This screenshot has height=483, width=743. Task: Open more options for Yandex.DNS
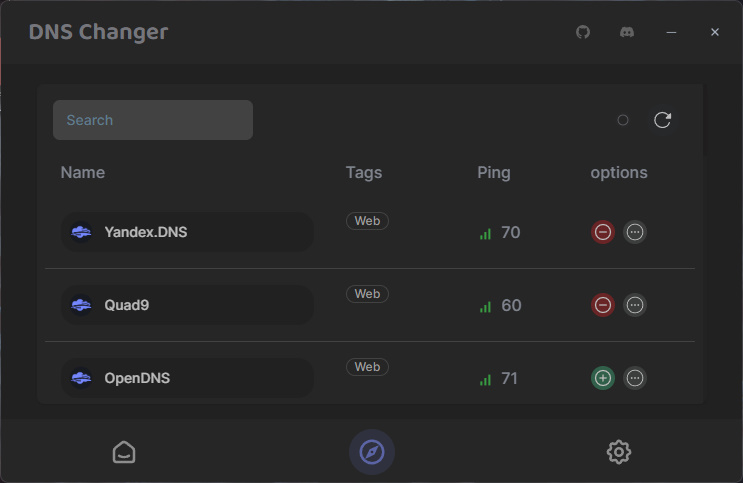click(x=635, y=232)
